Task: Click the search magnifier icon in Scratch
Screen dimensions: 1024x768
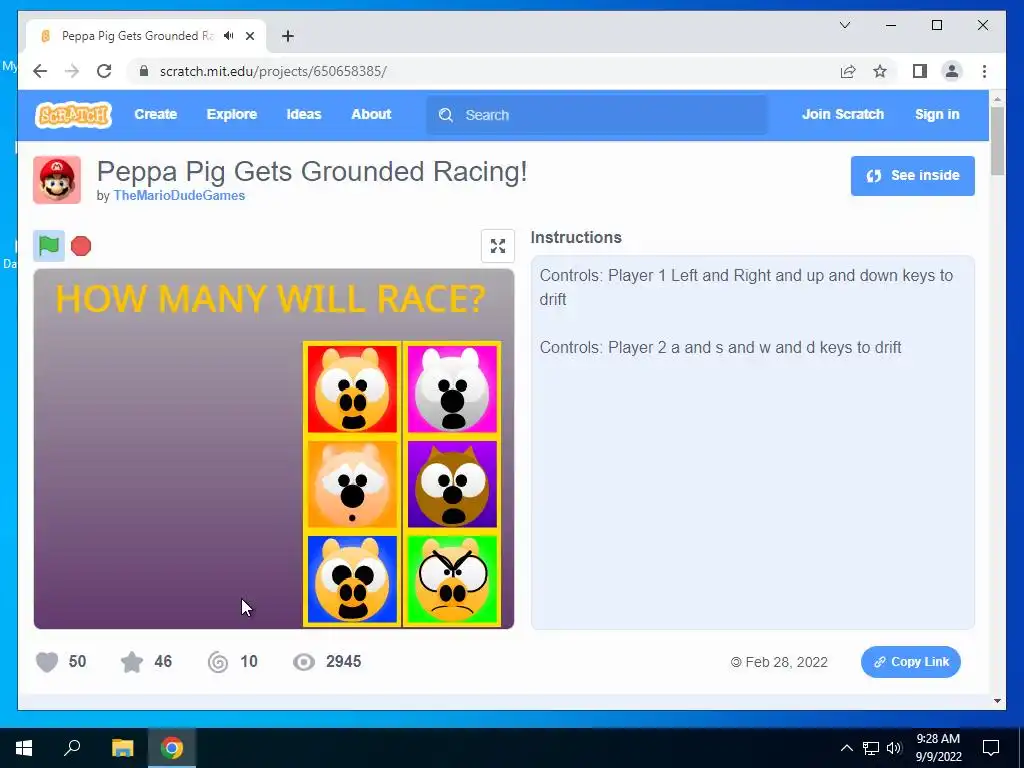Action: (x=446, y=115)
